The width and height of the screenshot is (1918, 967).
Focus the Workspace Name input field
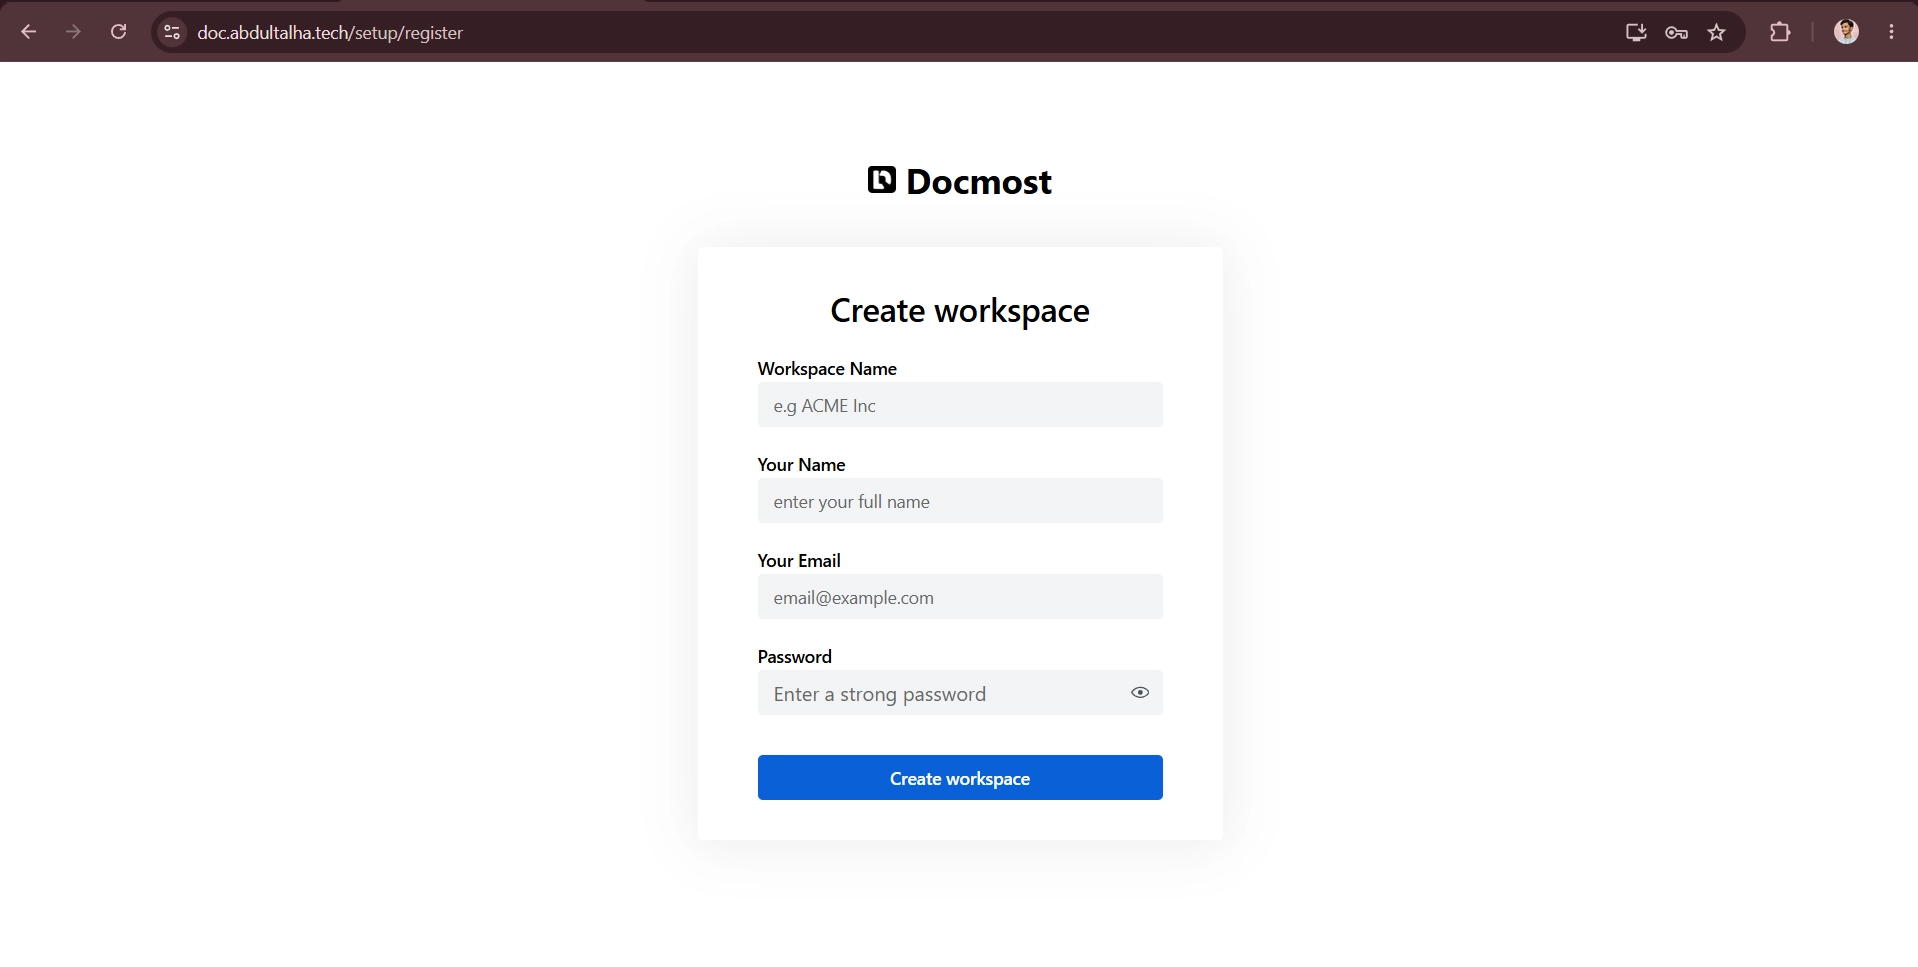[960, 405]
